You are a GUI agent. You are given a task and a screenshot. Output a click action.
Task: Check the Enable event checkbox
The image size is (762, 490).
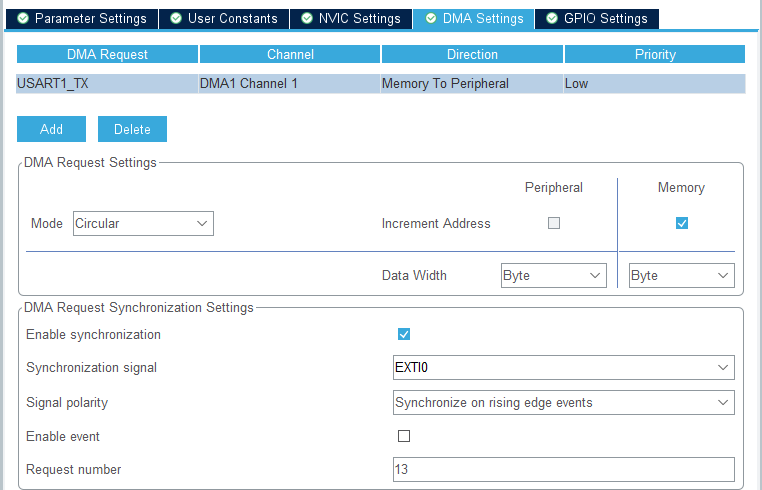click(404, 436)
